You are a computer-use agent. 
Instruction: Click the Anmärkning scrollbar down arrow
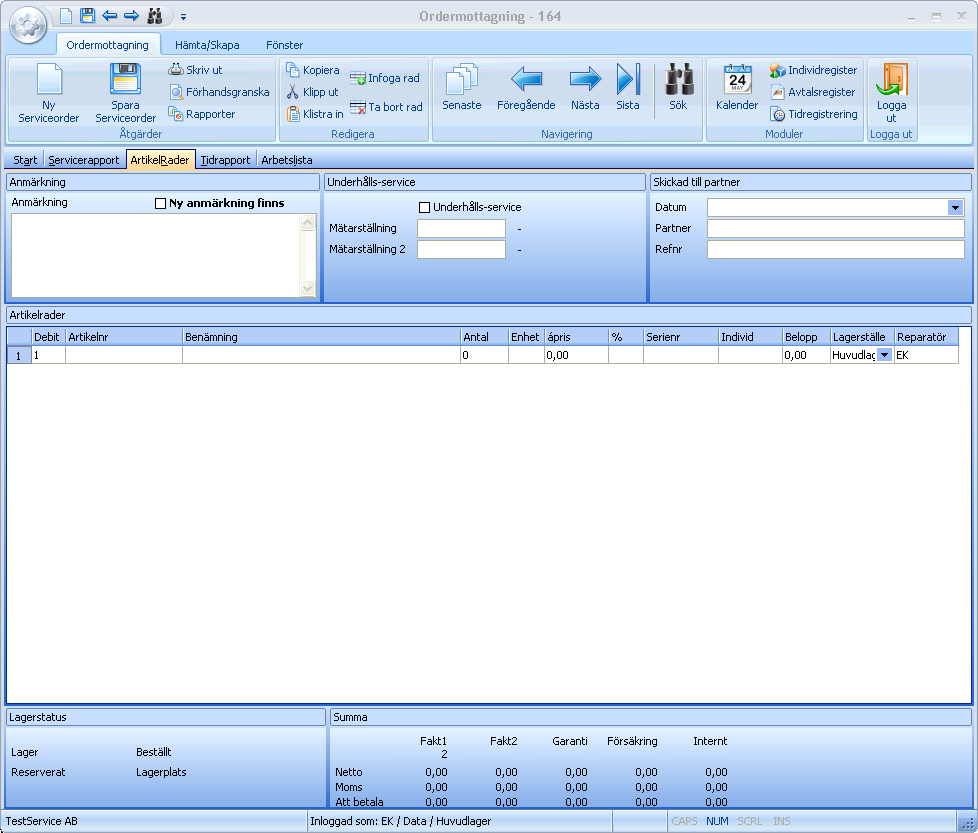(x=307, y=289)
